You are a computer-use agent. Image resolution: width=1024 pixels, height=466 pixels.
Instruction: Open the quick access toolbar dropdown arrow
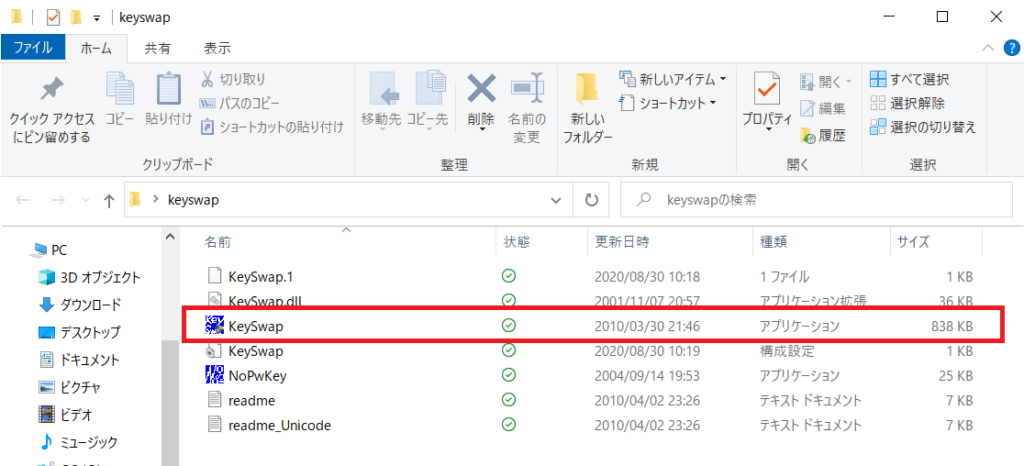pyautogui.click(x=97, y=18)
